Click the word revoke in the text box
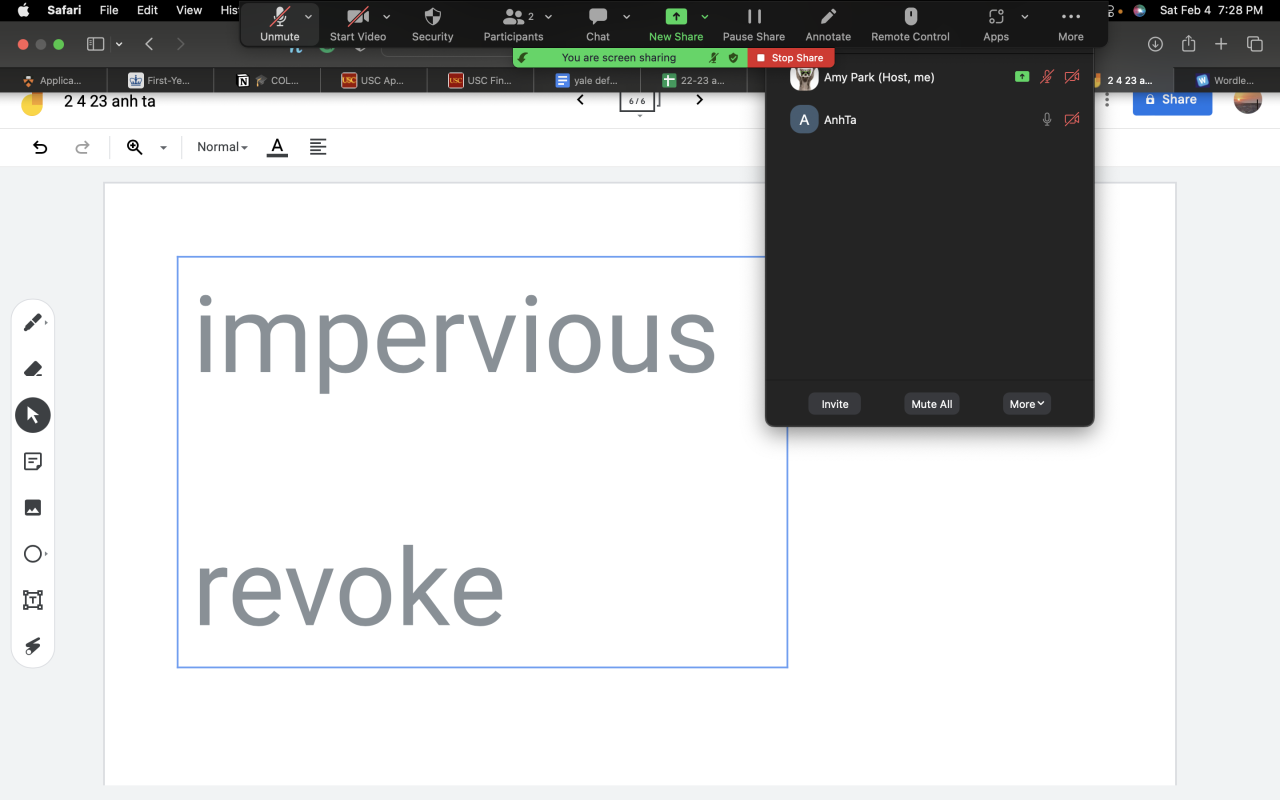 tap(348, 588)
